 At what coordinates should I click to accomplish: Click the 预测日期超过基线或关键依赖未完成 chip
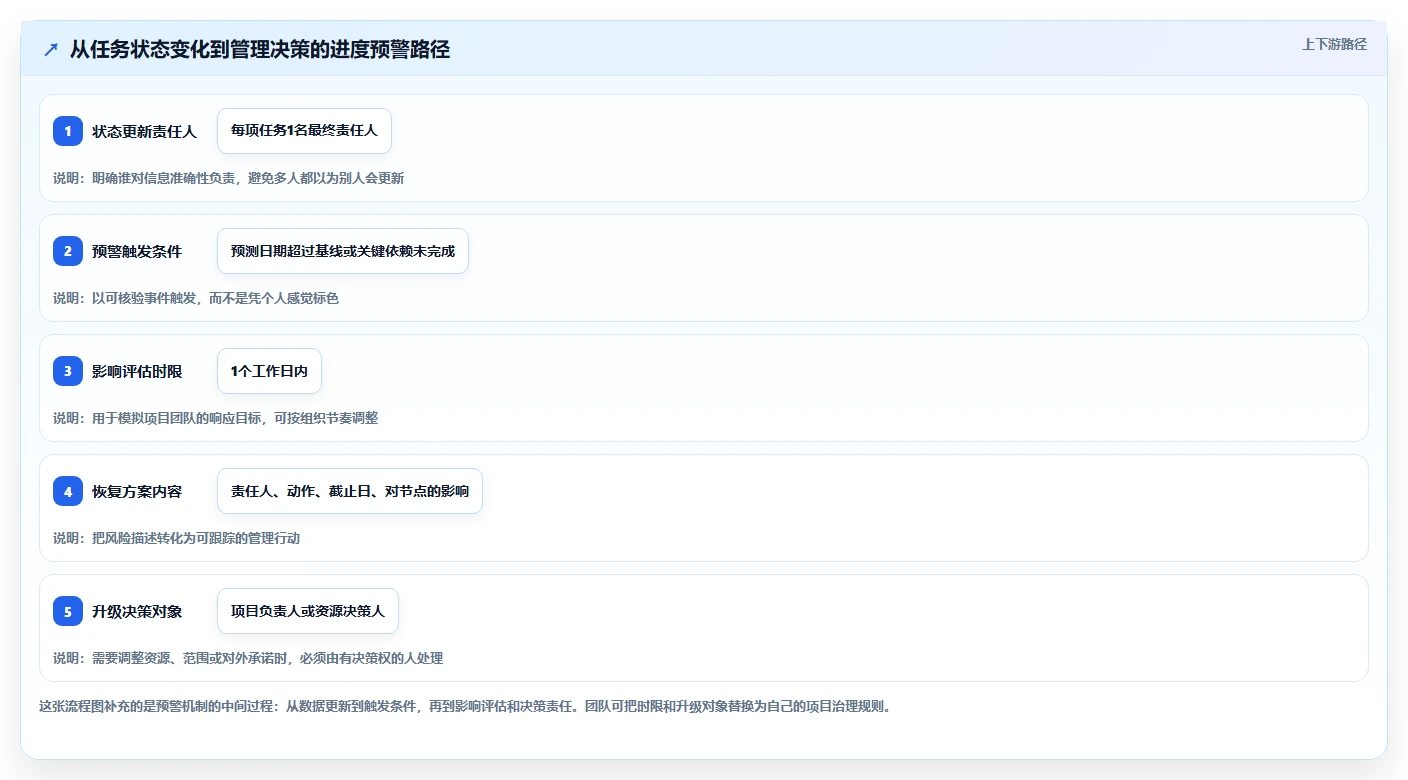343,251
